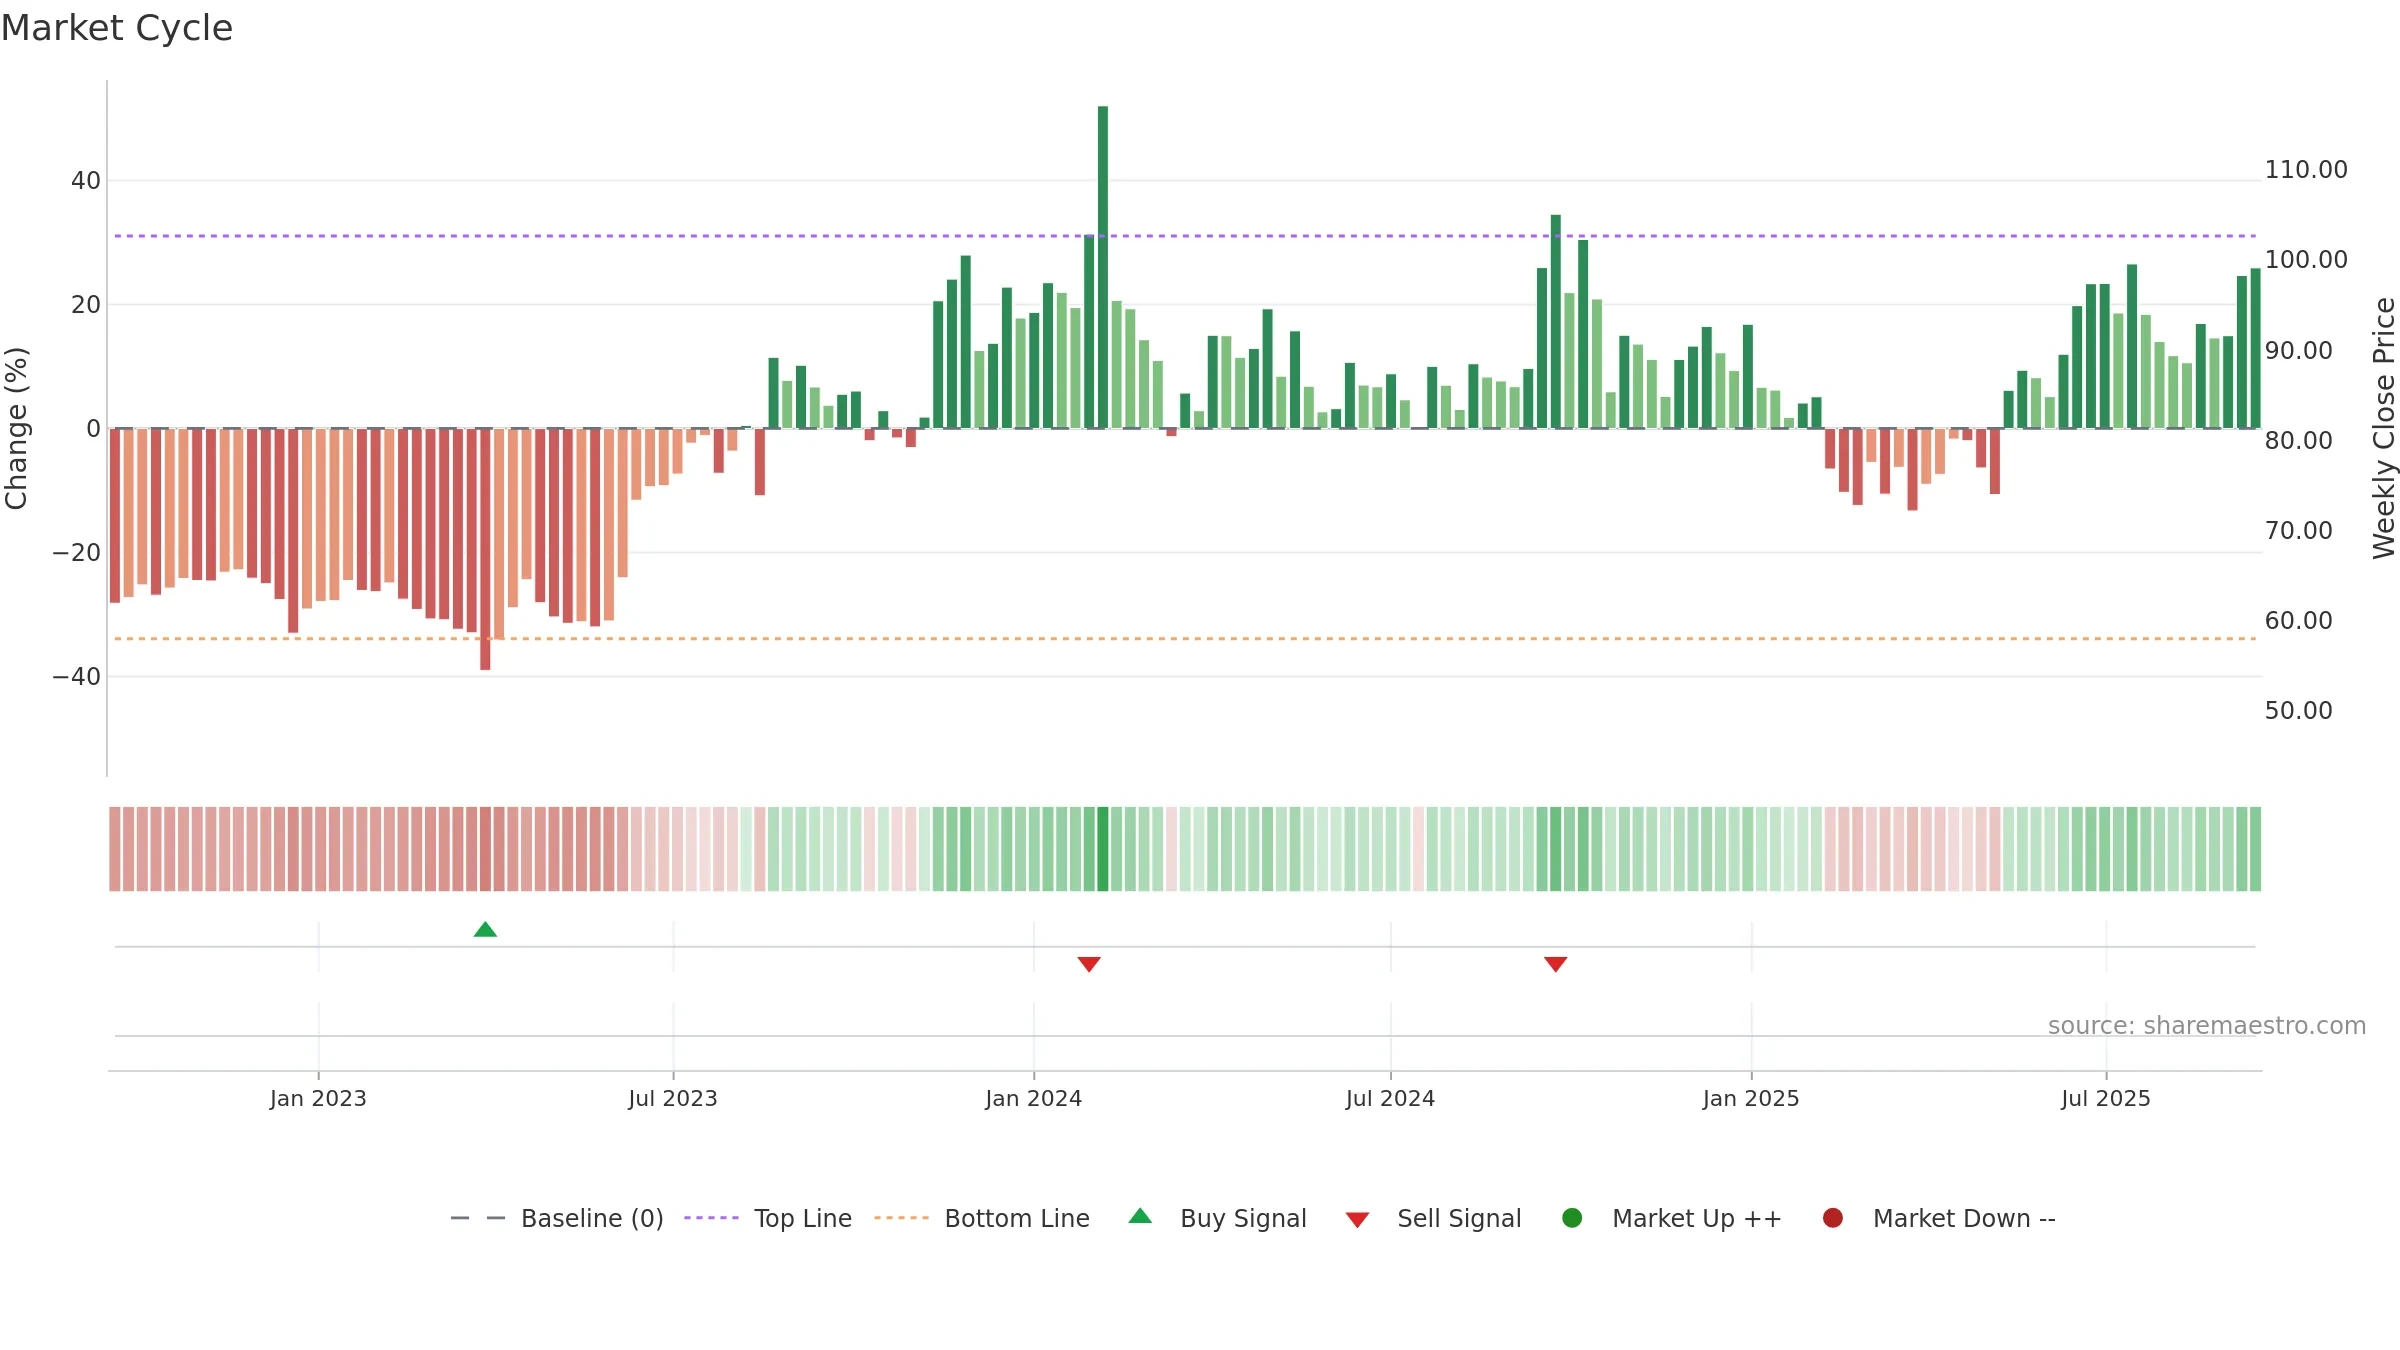Click the darkest green heatmap strip cell
This screenshot has height=1350, width=2400.
click(x=1103, y=849)
